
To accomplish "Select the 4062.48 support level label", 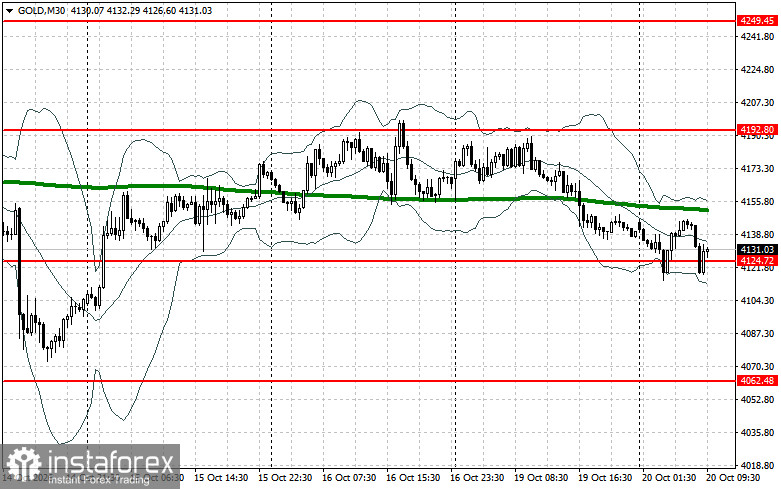I will point(757,381).
